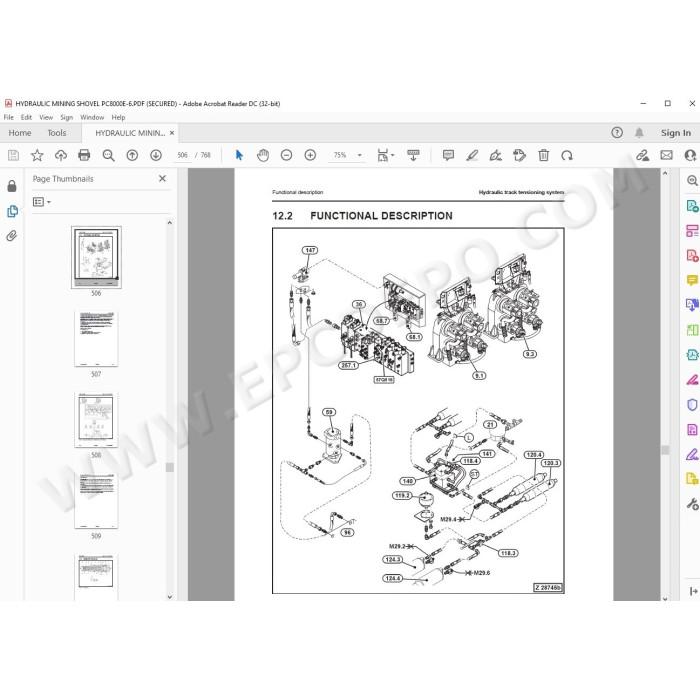Switch to the Tools tab
The height and width of the screenshot is (700, 700).
pyautogui.click(x=57, y=133)
